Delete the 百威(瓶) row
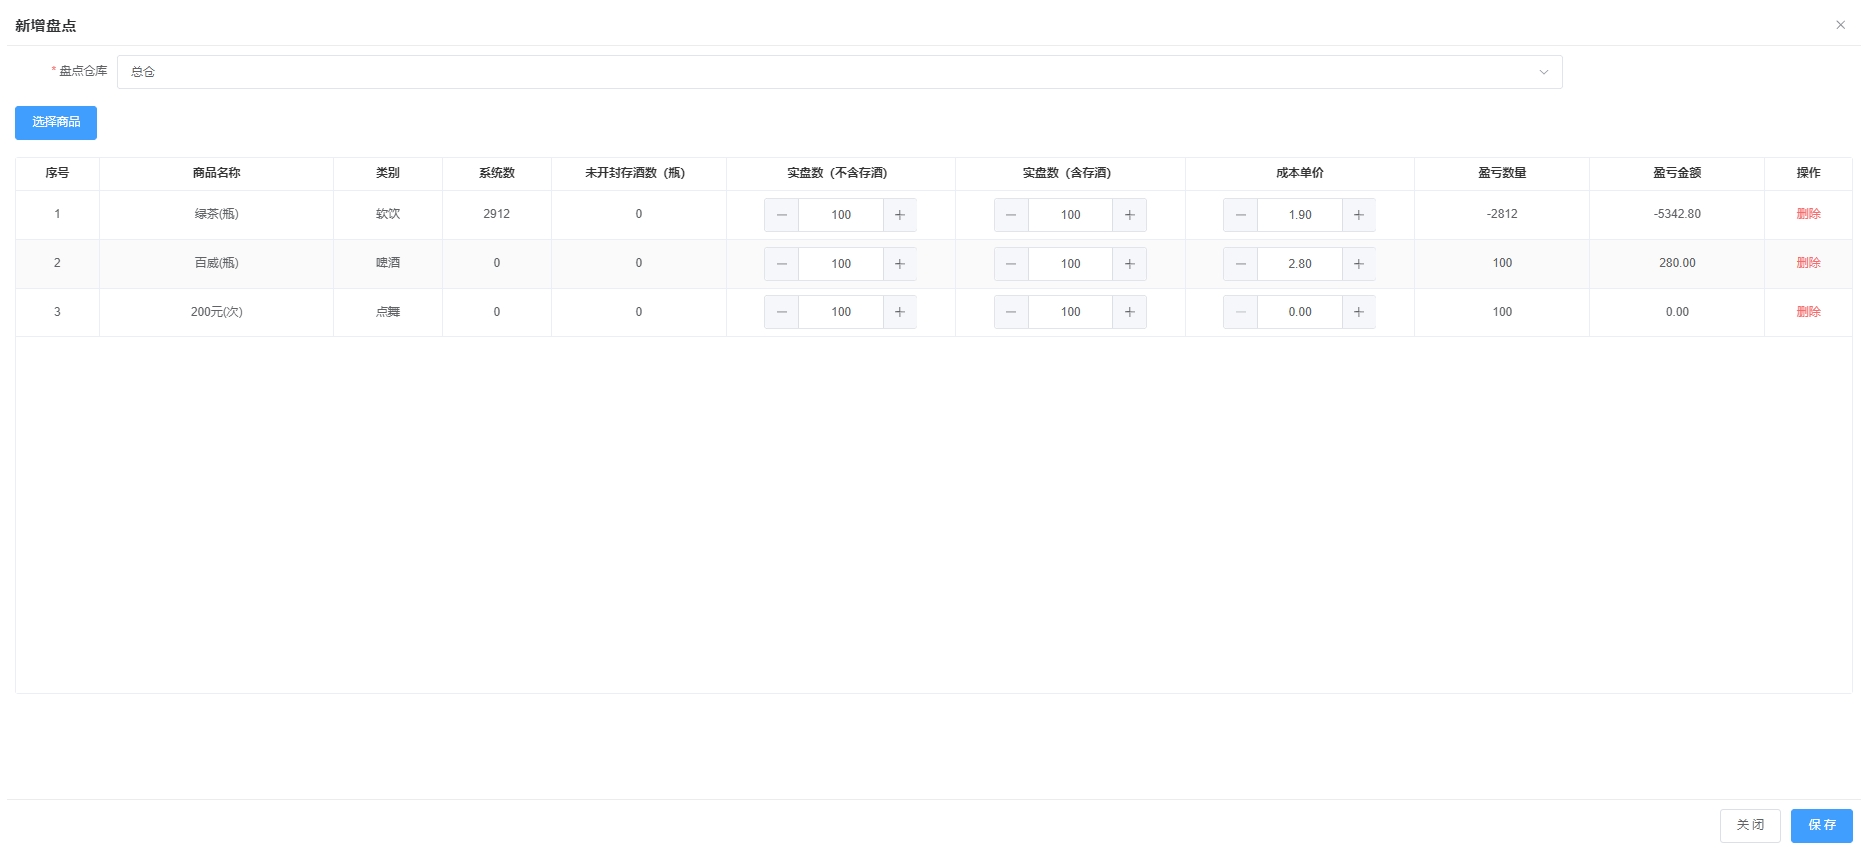Viewport: 1868px width, 854px height. pyautogui.click(x=1808, y=263)
